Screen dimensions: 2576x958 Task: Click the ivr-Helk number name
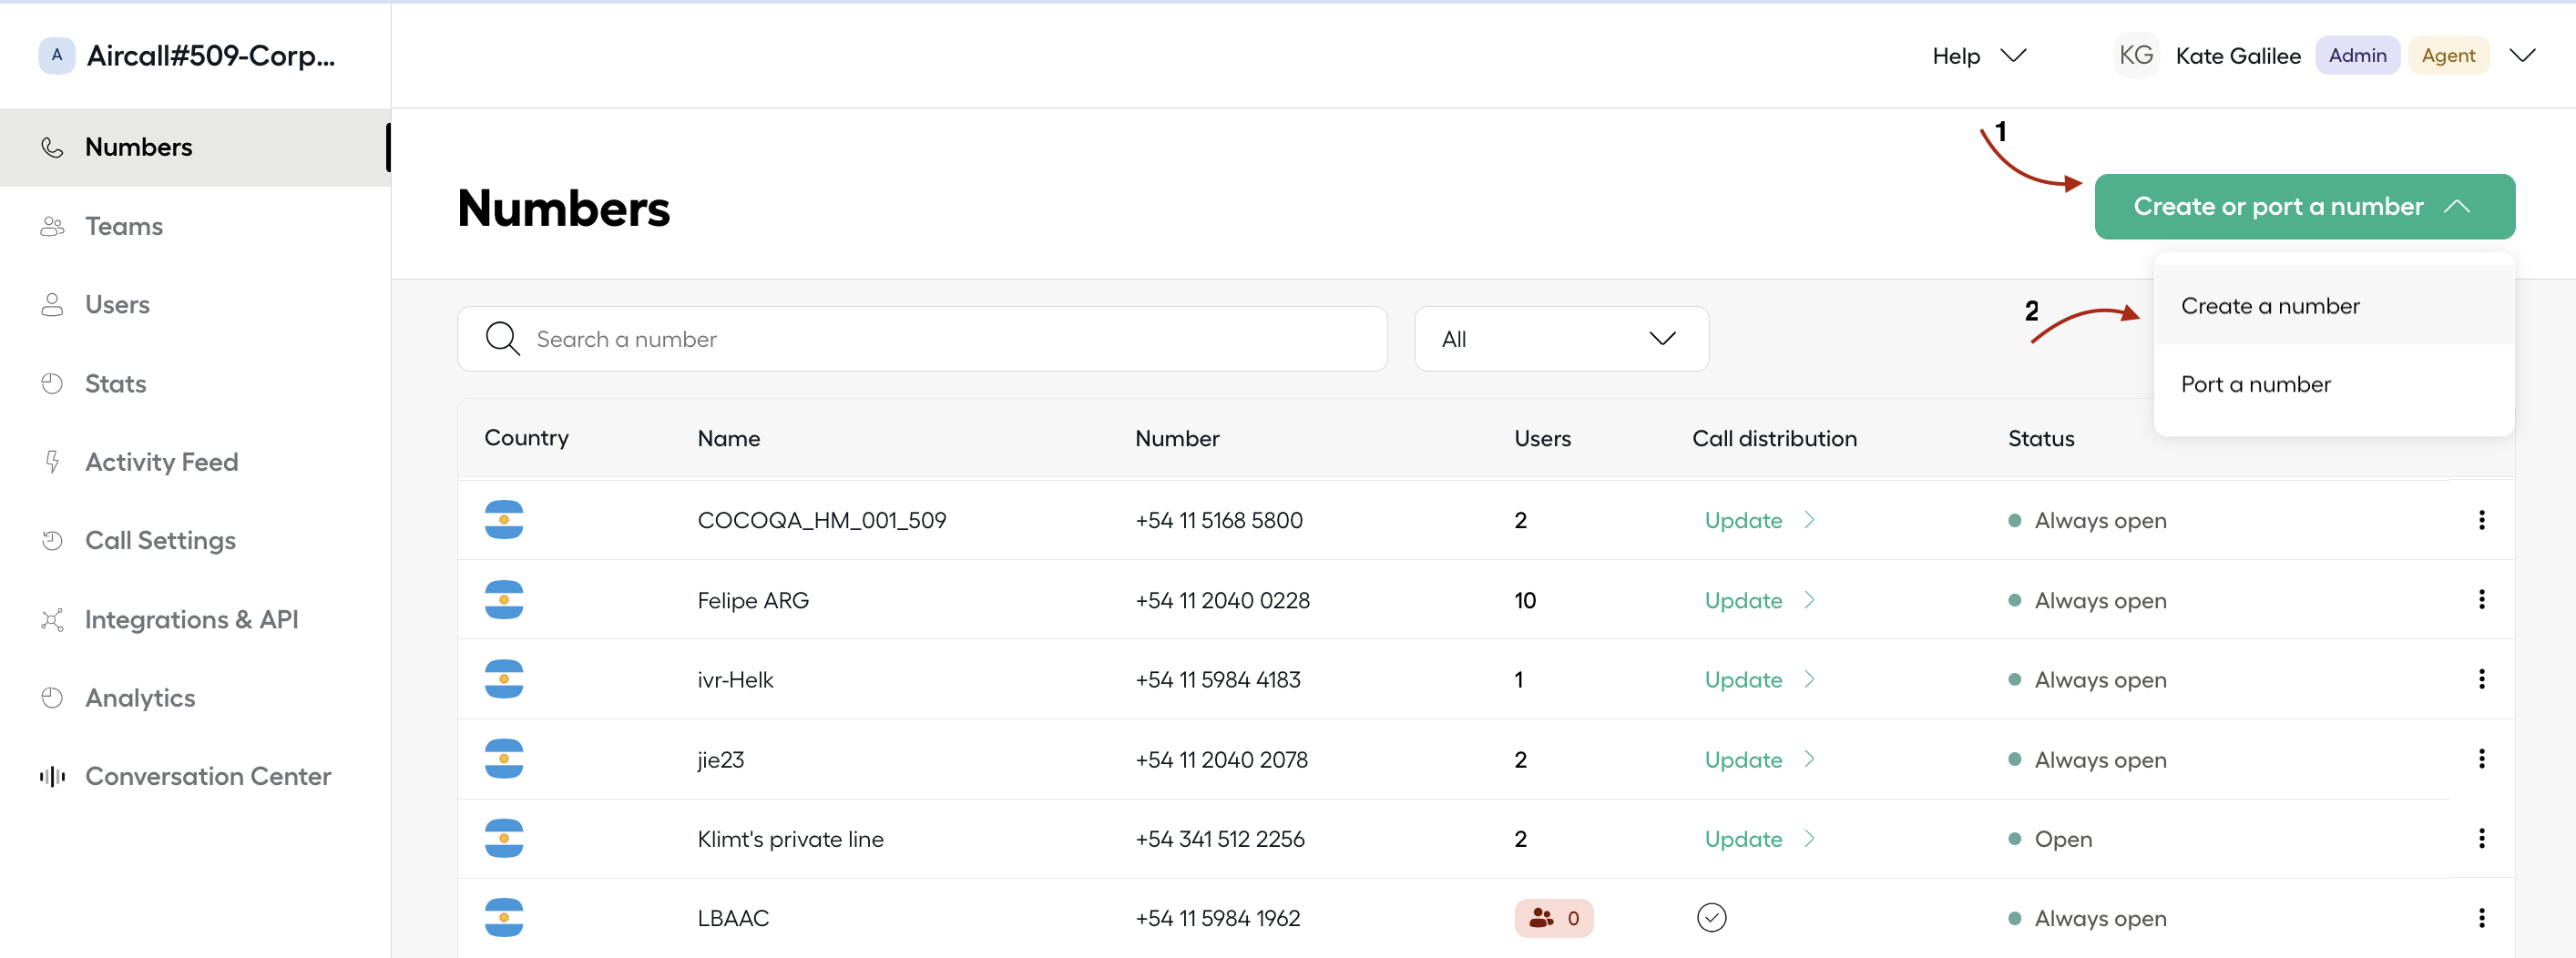pos(735,680)
